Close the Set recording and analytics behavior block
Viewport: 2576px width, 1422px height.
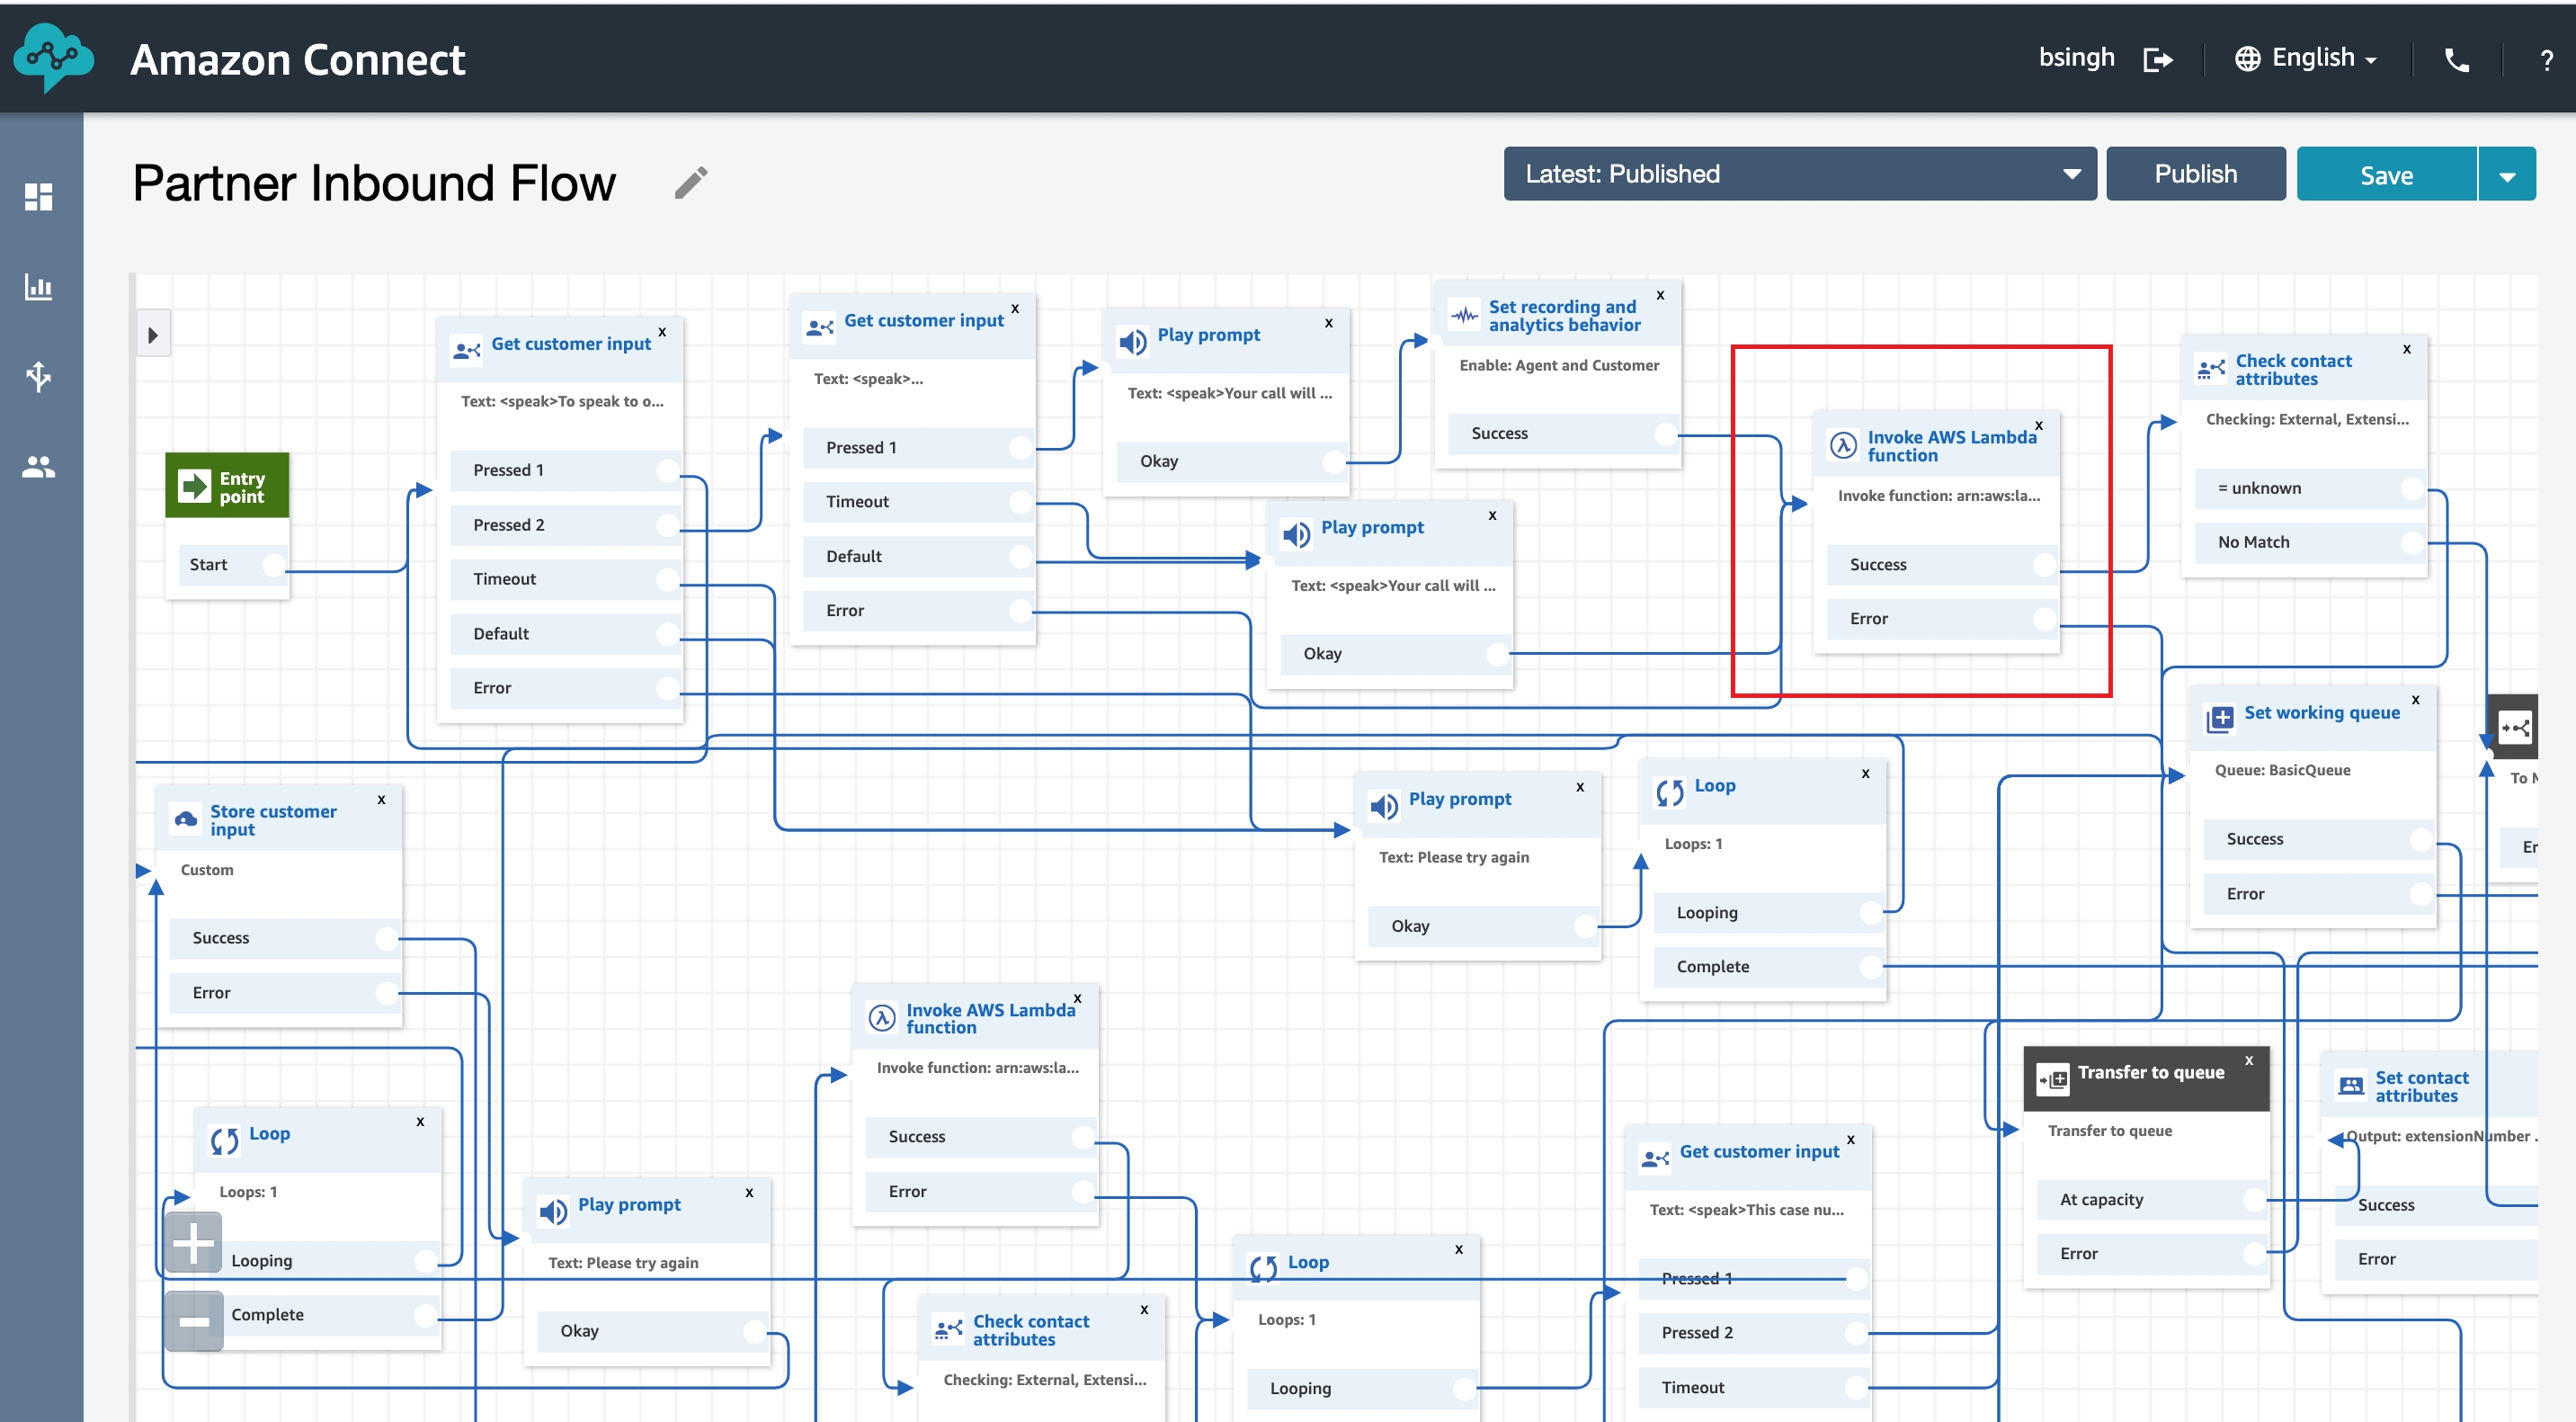pyautogui.click(x=1660, y=295)
